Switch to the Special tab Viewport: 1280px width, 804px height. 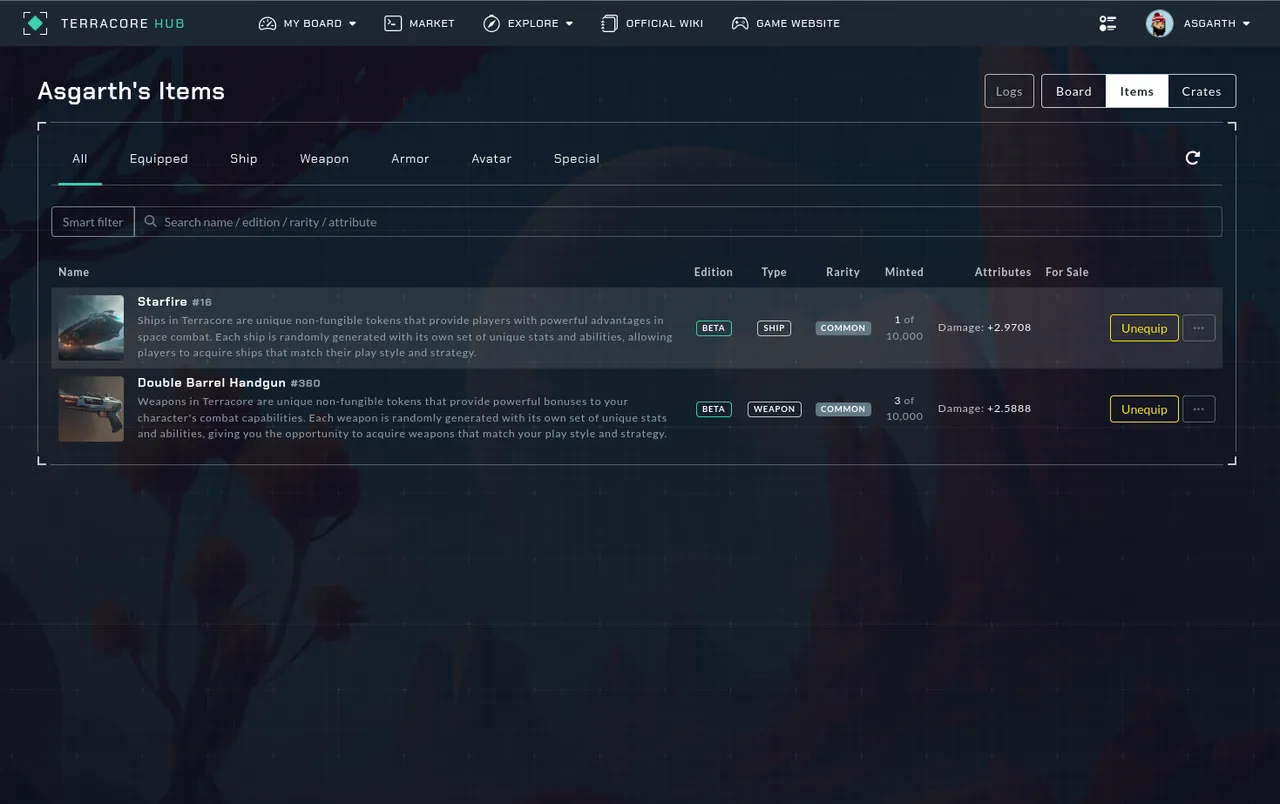tap(577, 159)
